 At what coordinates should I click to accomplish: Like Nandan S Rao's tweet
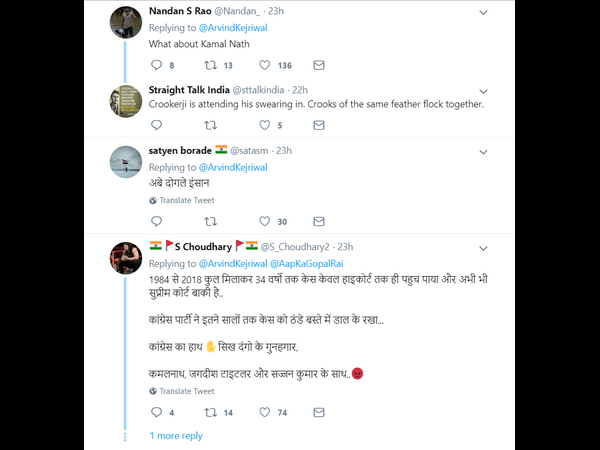[266, 66]
